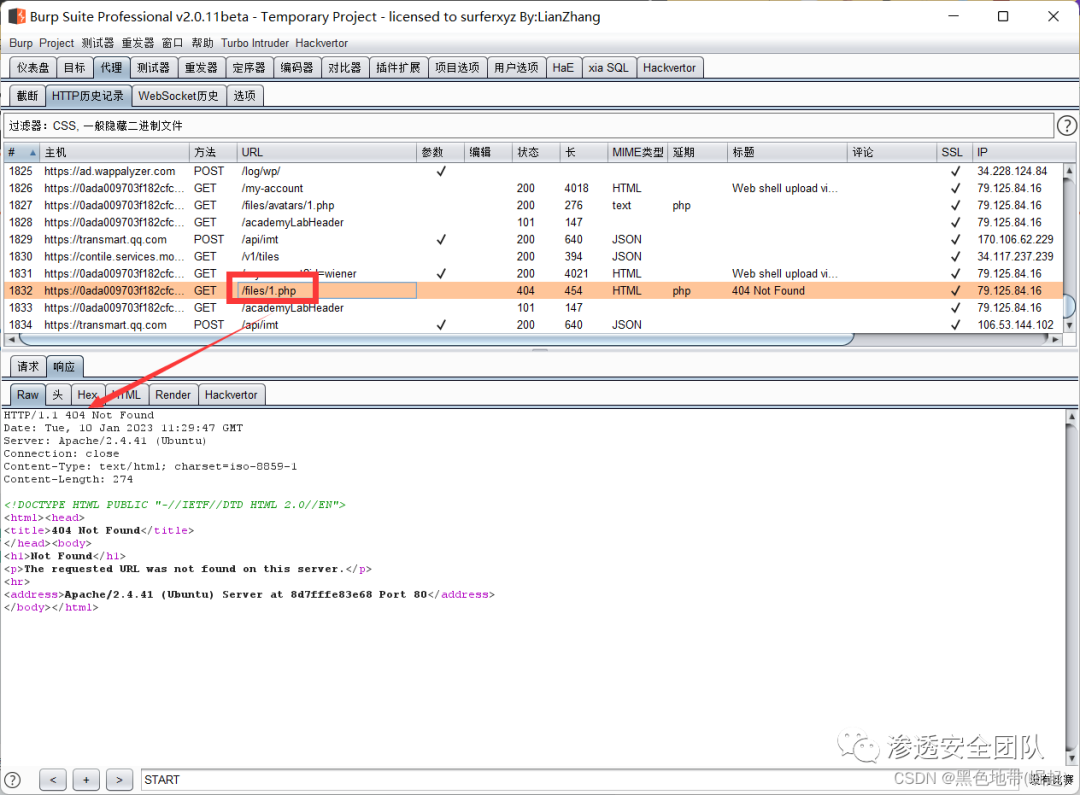Select the Raw response view tab
Image resolution: width=1080 pixels, height=795 pixels.
click(x=28, y=395)
